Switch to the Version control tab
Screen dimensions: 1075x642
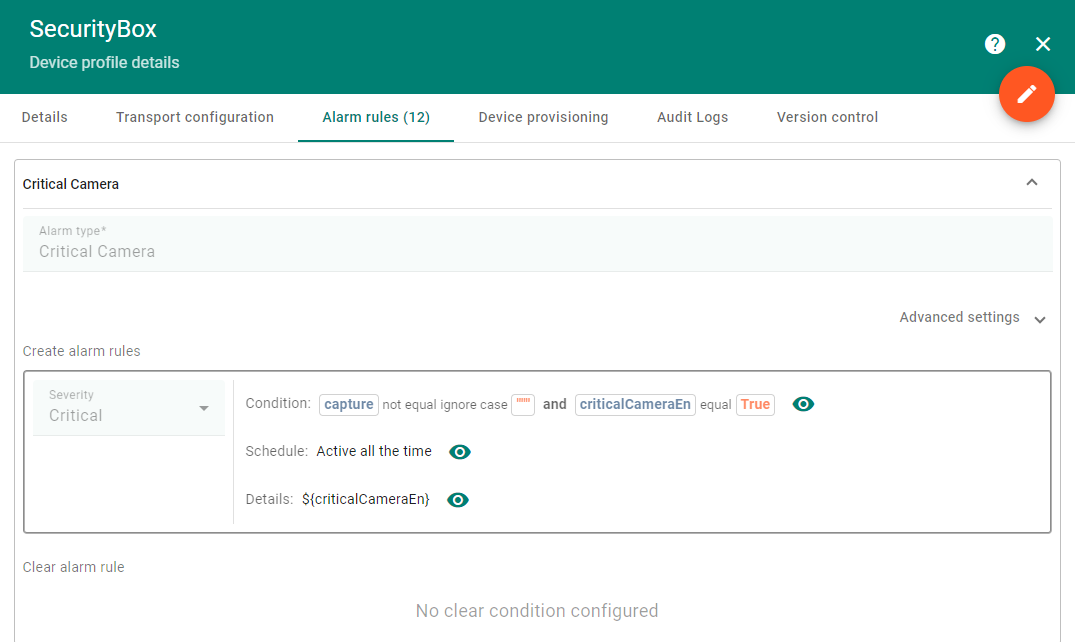click(827, 117)
